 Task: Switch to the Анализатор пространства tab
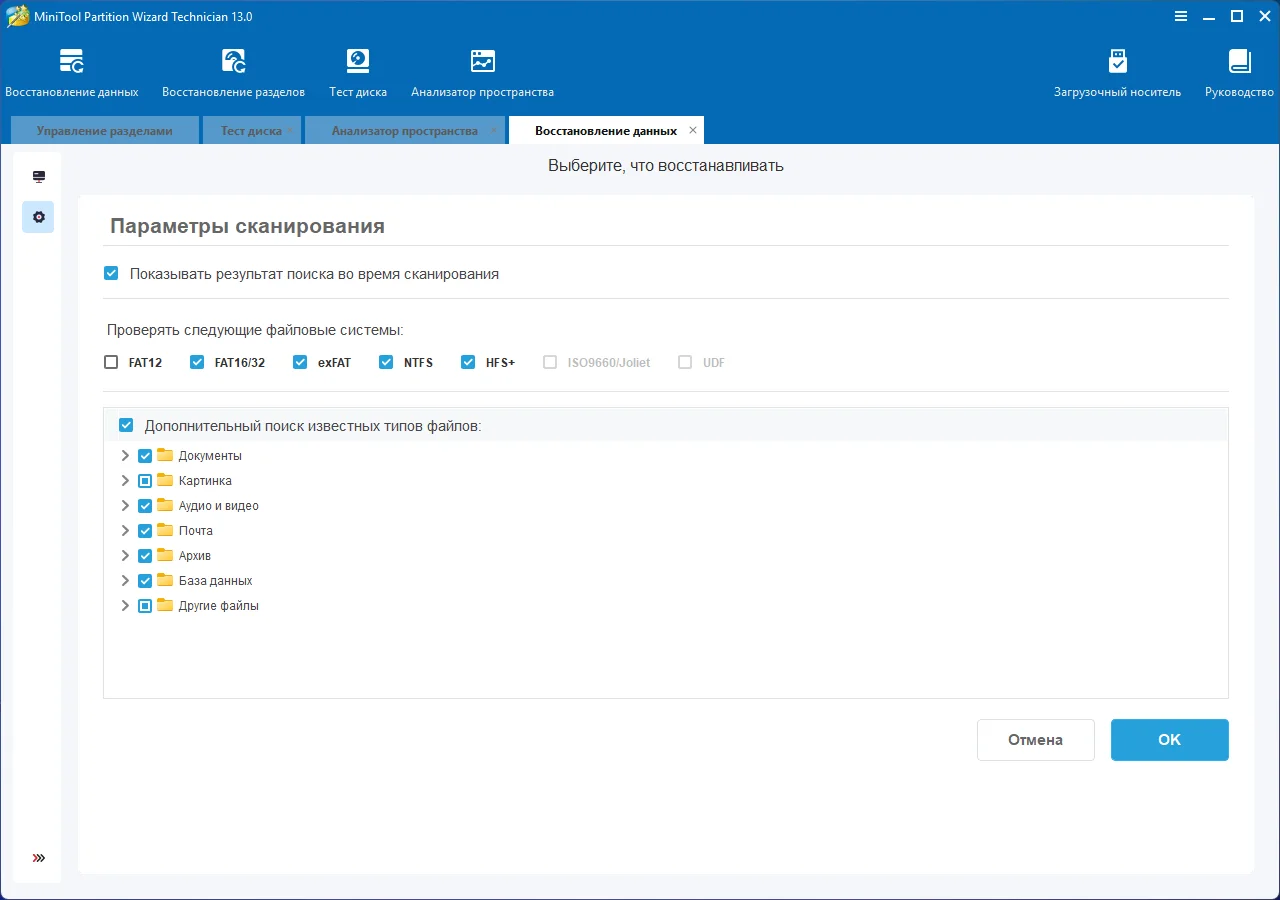404,131
